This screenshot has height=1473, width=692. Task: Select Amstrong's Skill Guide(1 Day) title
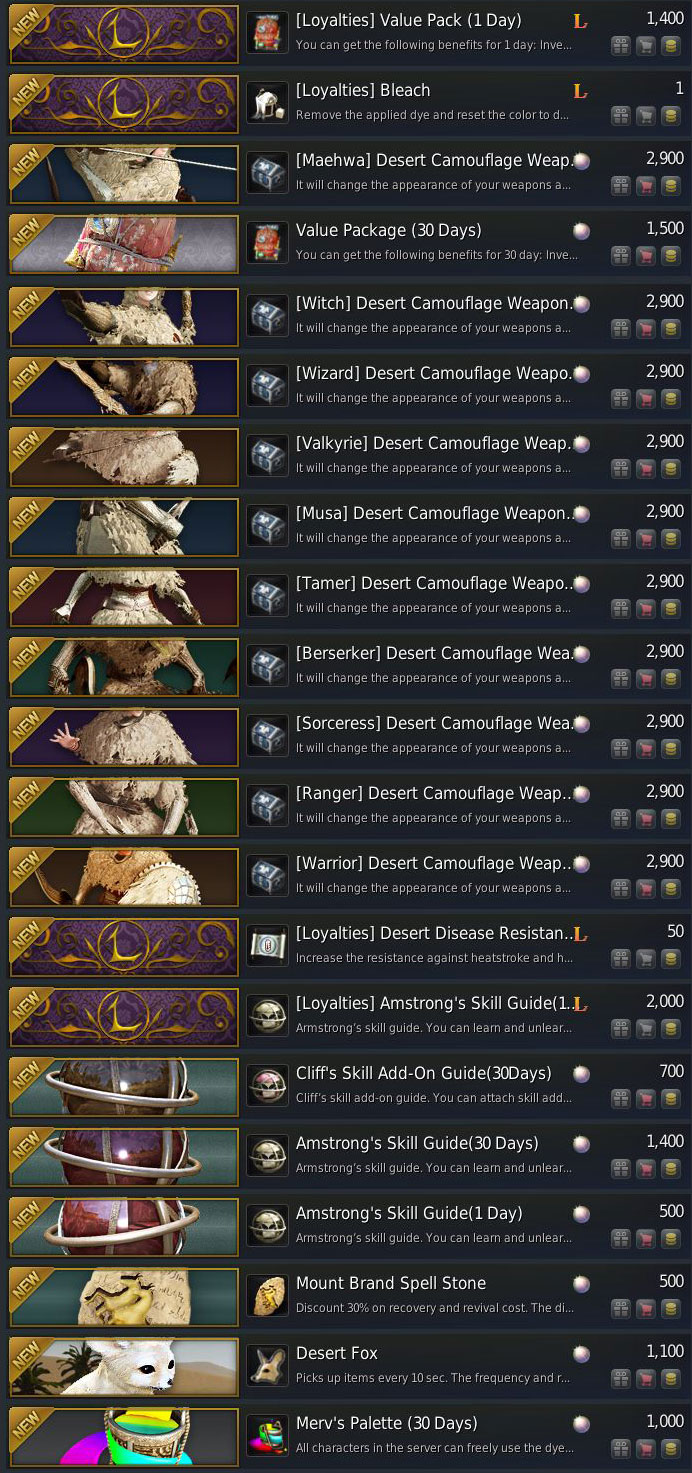(x=409, y=1213)
